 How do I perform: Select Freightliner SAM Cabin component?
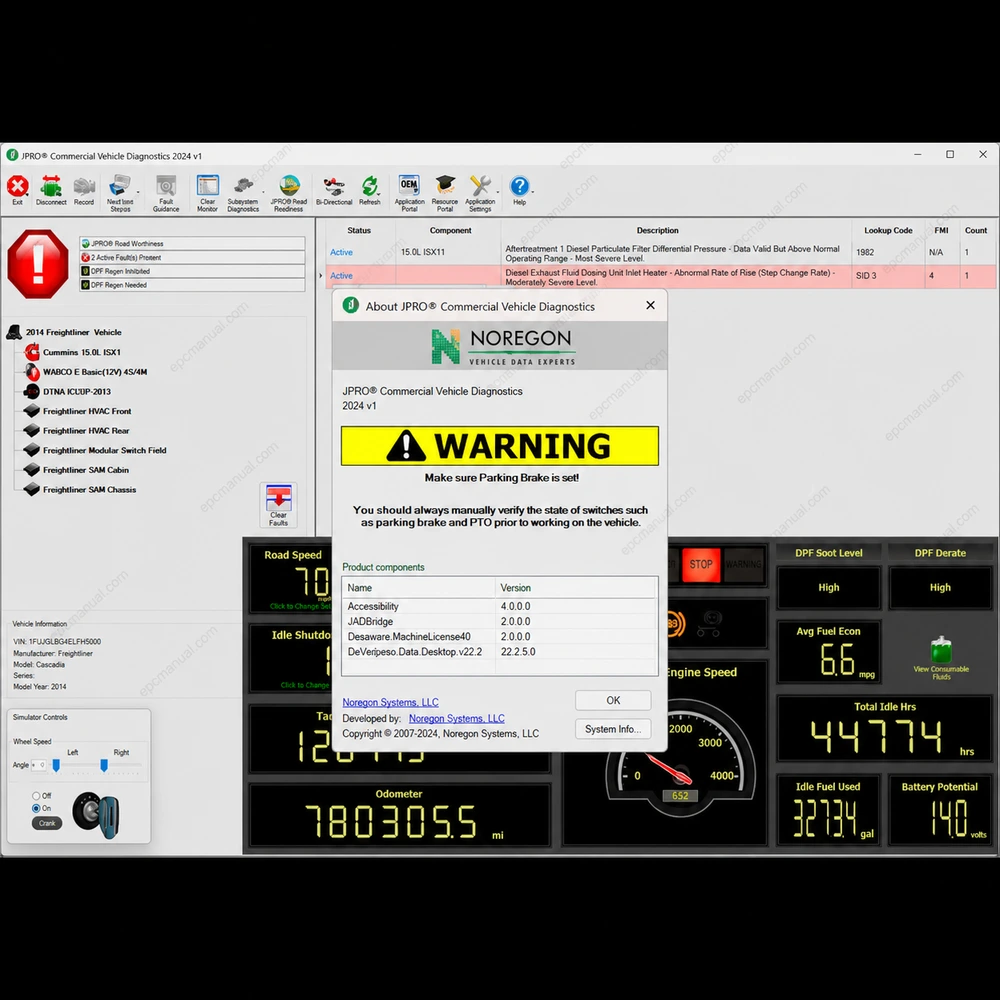coord(85,470)
